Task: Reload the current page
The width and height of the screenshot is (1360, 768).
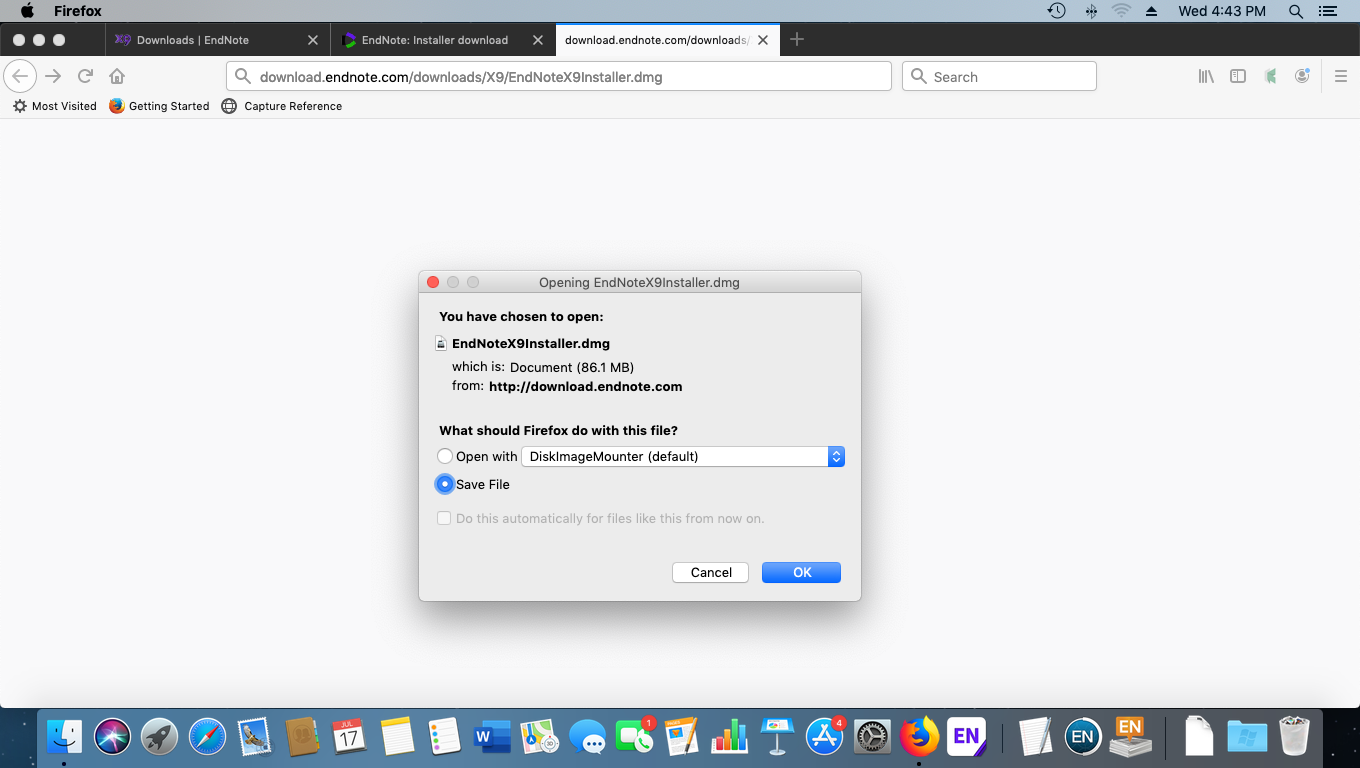Action: click(x=86, y=76)
